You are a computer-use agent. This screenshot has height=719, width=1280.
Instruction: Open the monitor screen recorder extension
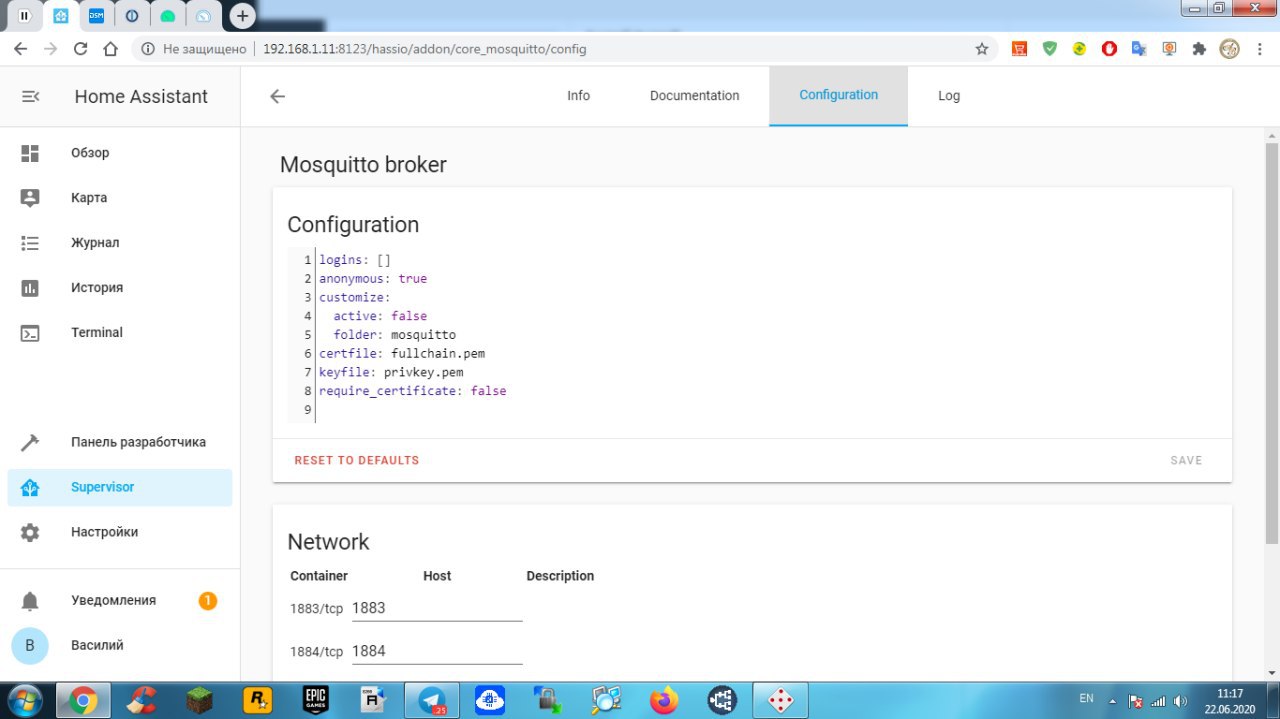coord(1169,48)
